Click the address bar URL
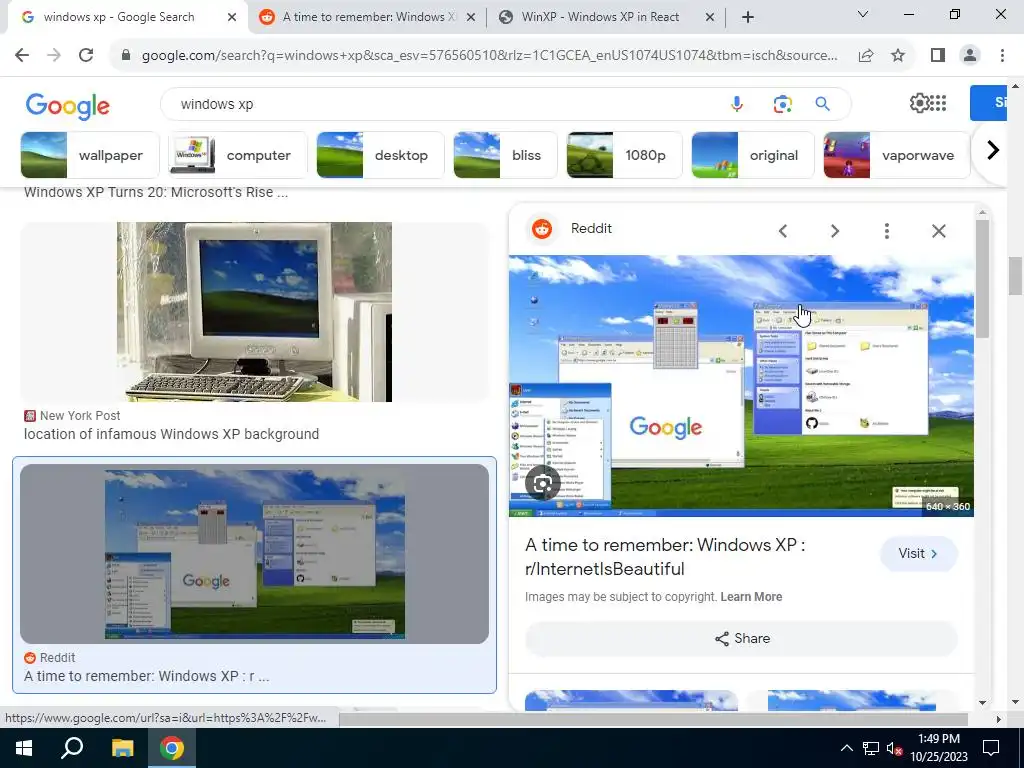 coord(490,56)
